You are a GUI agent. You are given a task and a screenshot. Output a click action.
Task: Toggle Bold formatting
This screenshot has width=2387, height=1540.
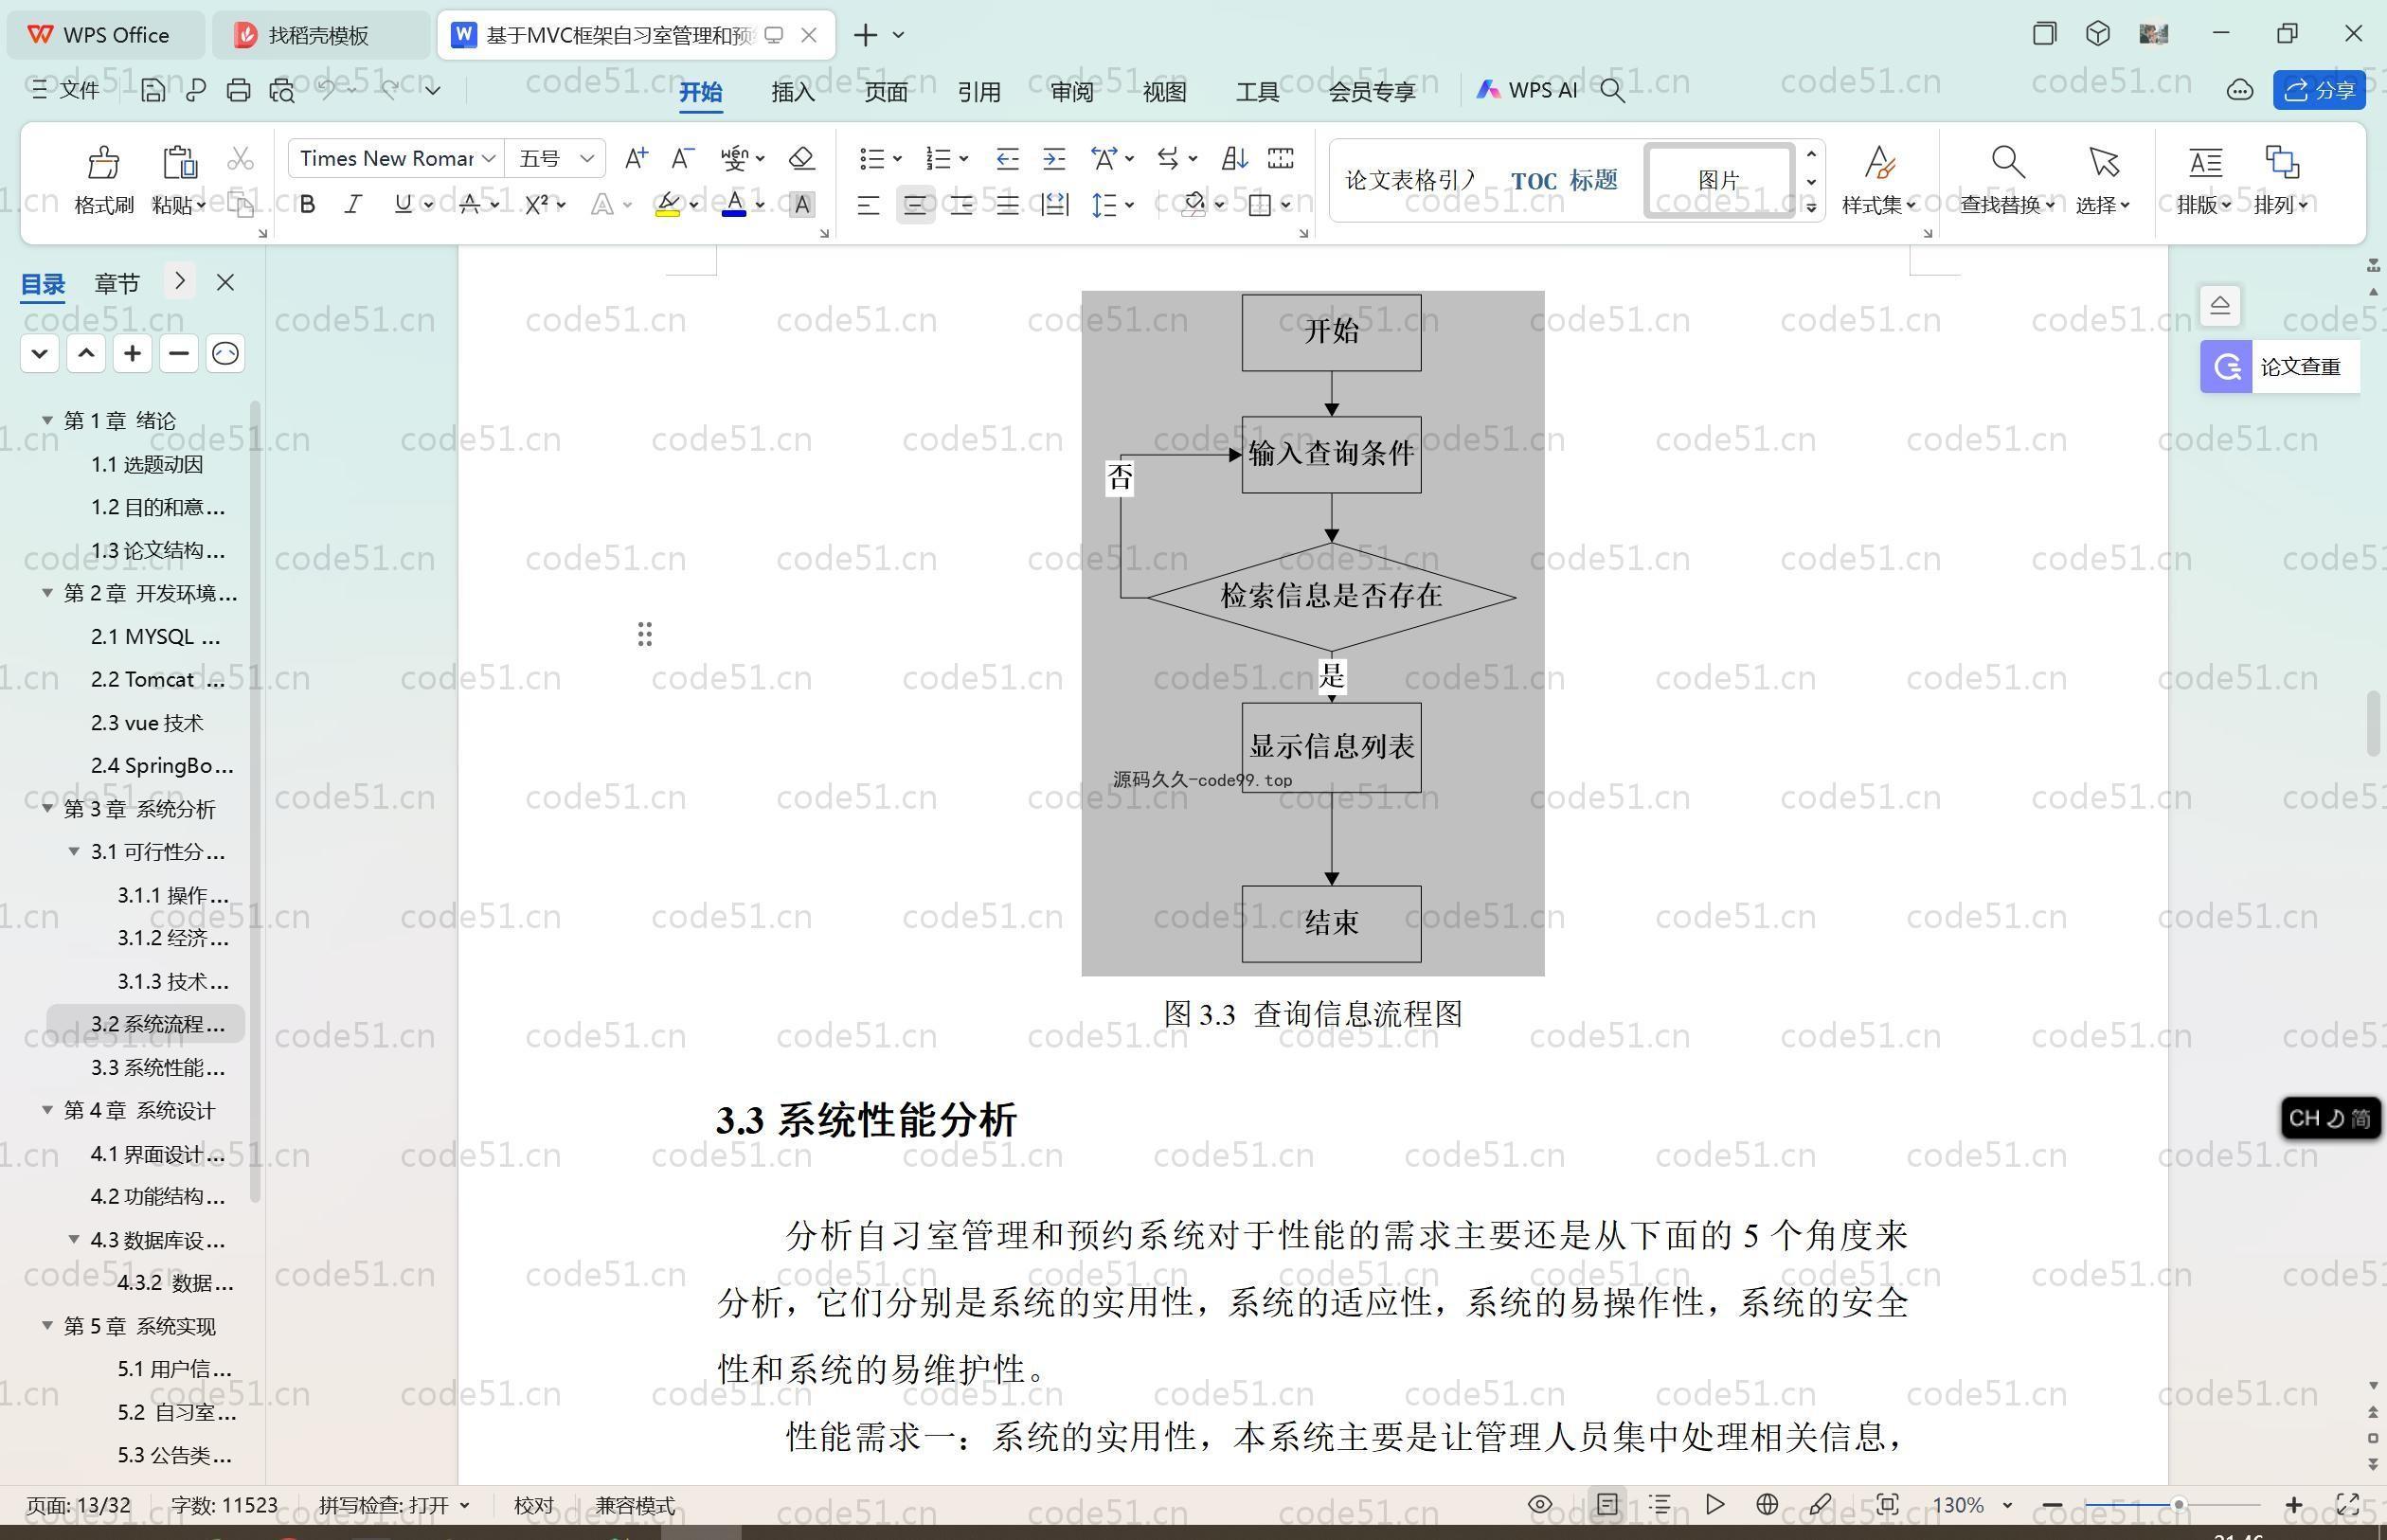point(308,205)
